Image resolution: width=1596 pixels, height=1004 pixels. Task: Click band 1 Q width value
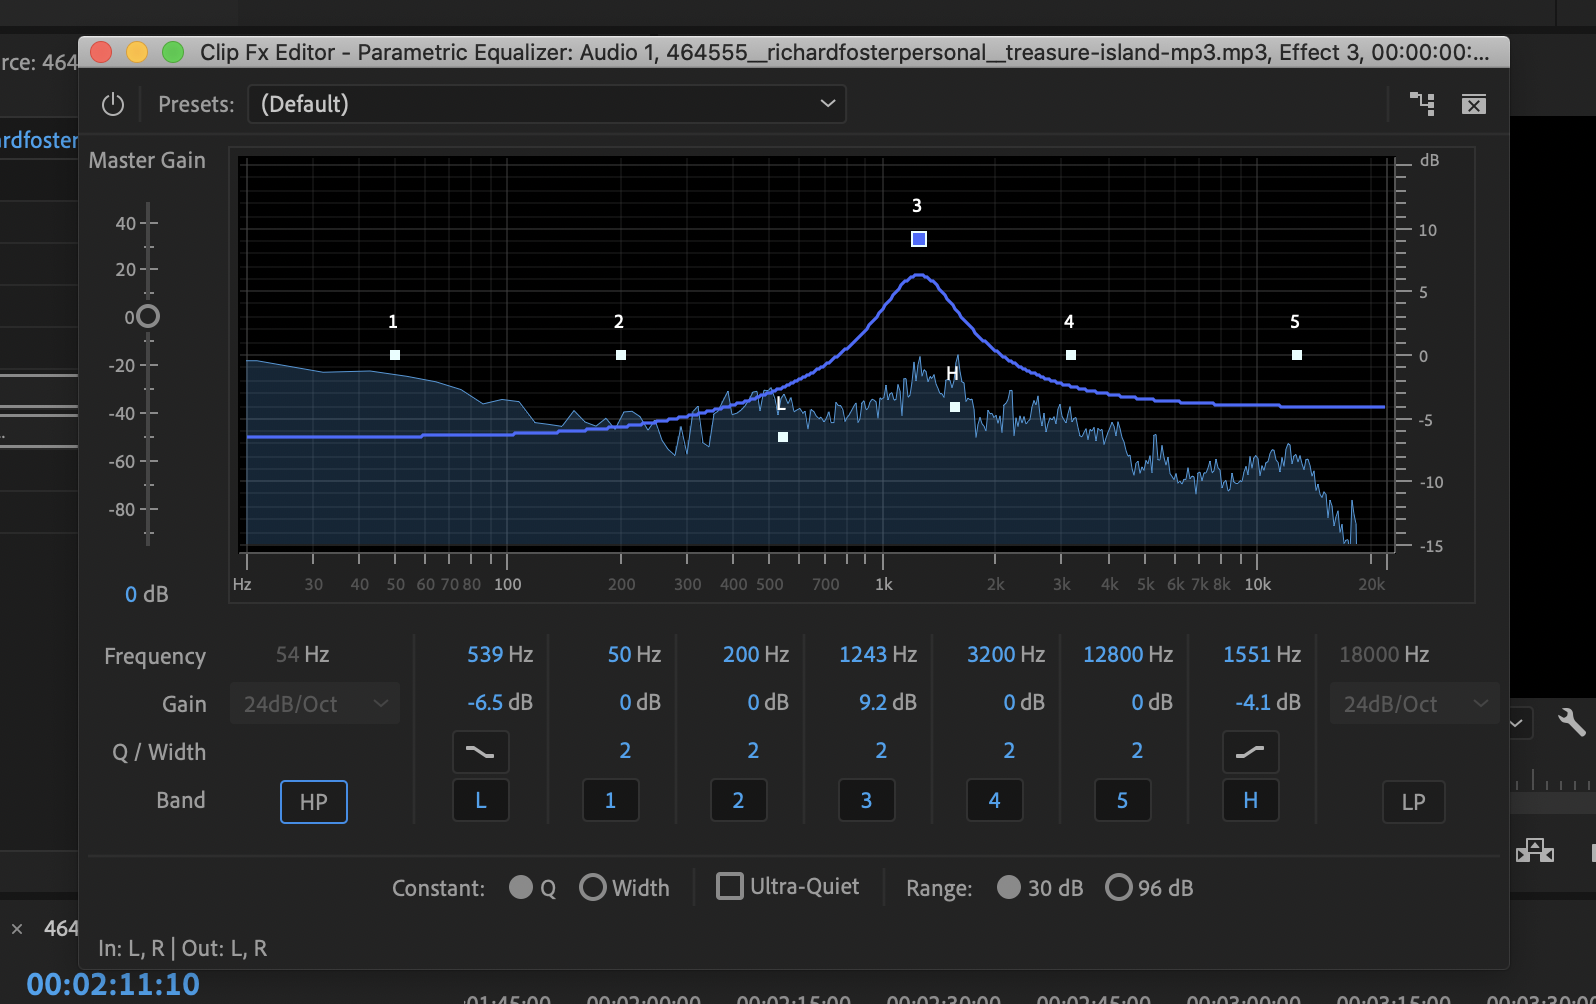tap(625, 751)
